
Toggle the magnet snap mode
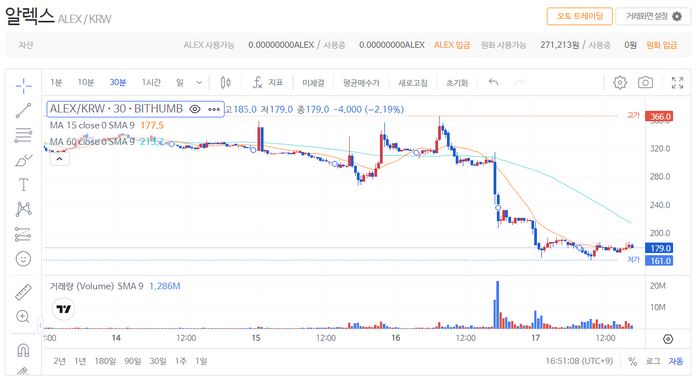[23, 350]
